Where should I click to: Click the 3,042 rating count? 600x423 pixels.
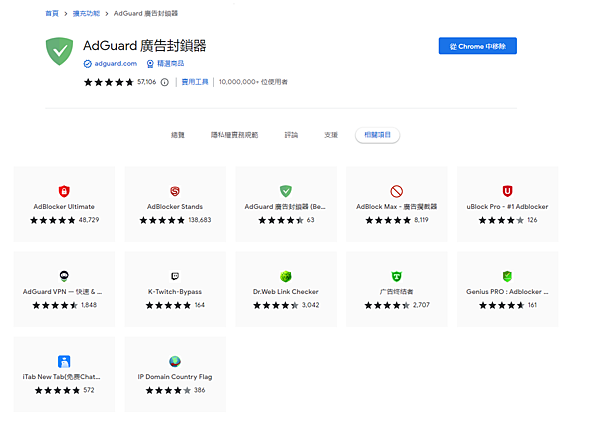(x=310, y=305)
